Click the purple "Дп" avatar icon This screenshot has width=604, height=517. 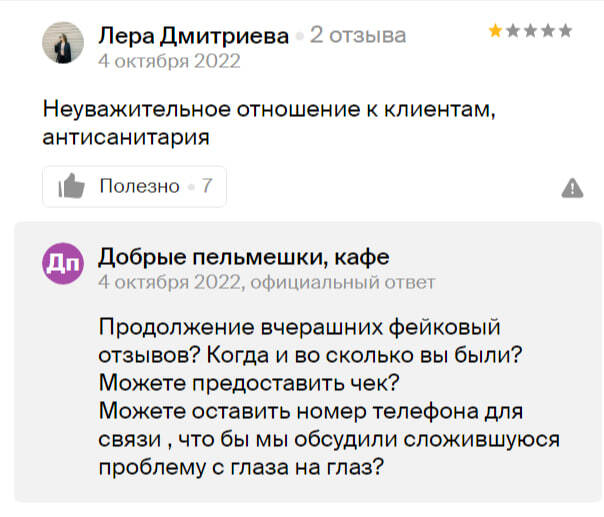[x=63, y=264]
